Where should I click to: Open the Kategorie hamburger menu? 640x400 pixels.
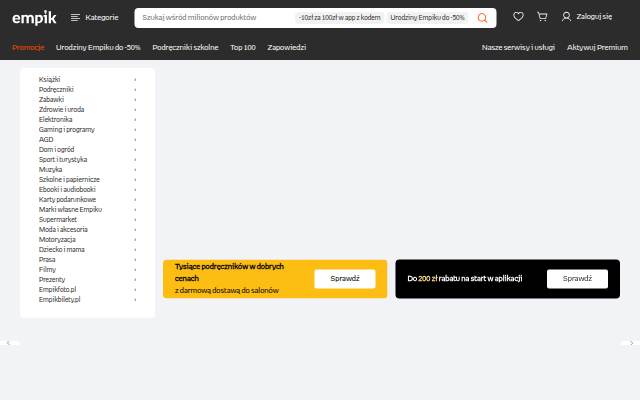coord(94,18)
